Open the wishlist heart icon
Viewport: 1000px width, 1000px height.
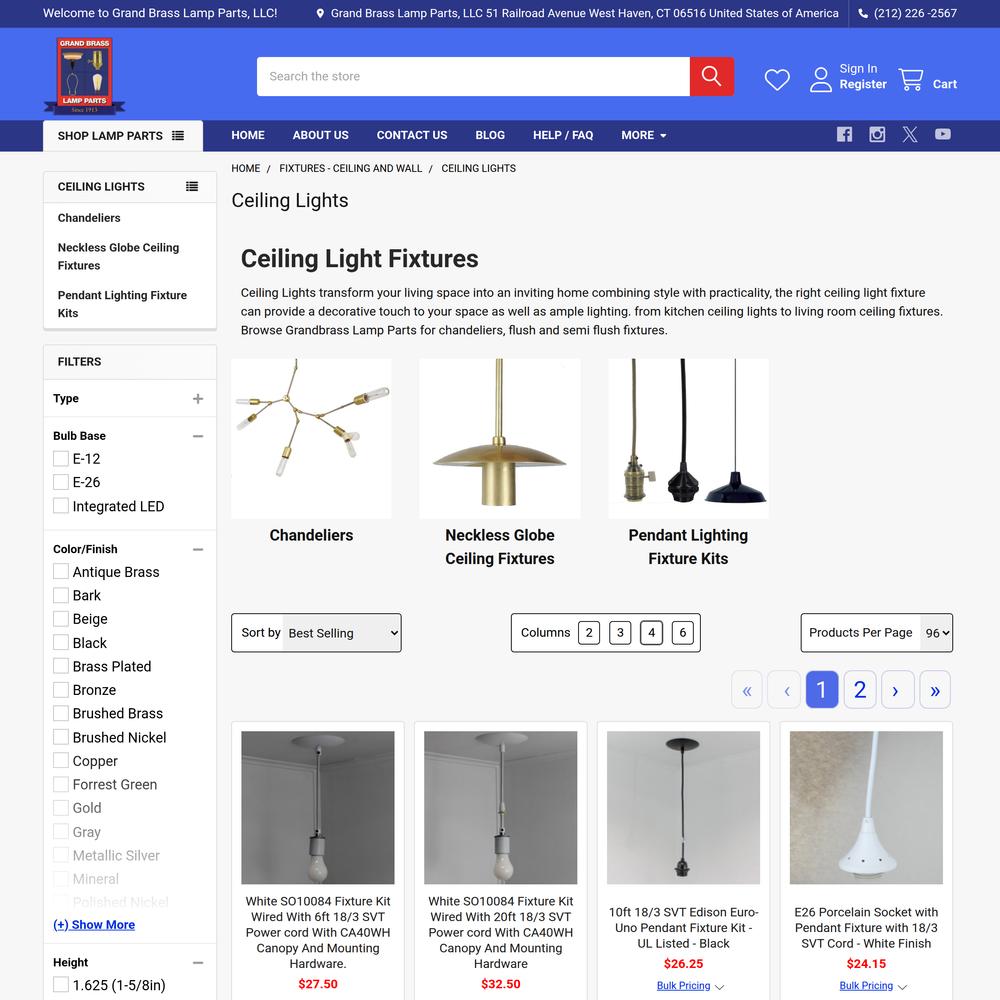(x=777, y=80)
